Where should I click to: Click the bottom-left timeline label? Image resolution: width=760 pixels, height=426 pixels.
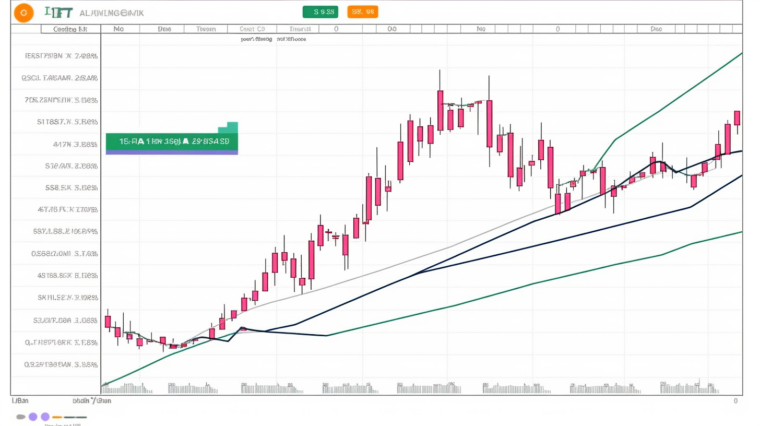[19, 401]
